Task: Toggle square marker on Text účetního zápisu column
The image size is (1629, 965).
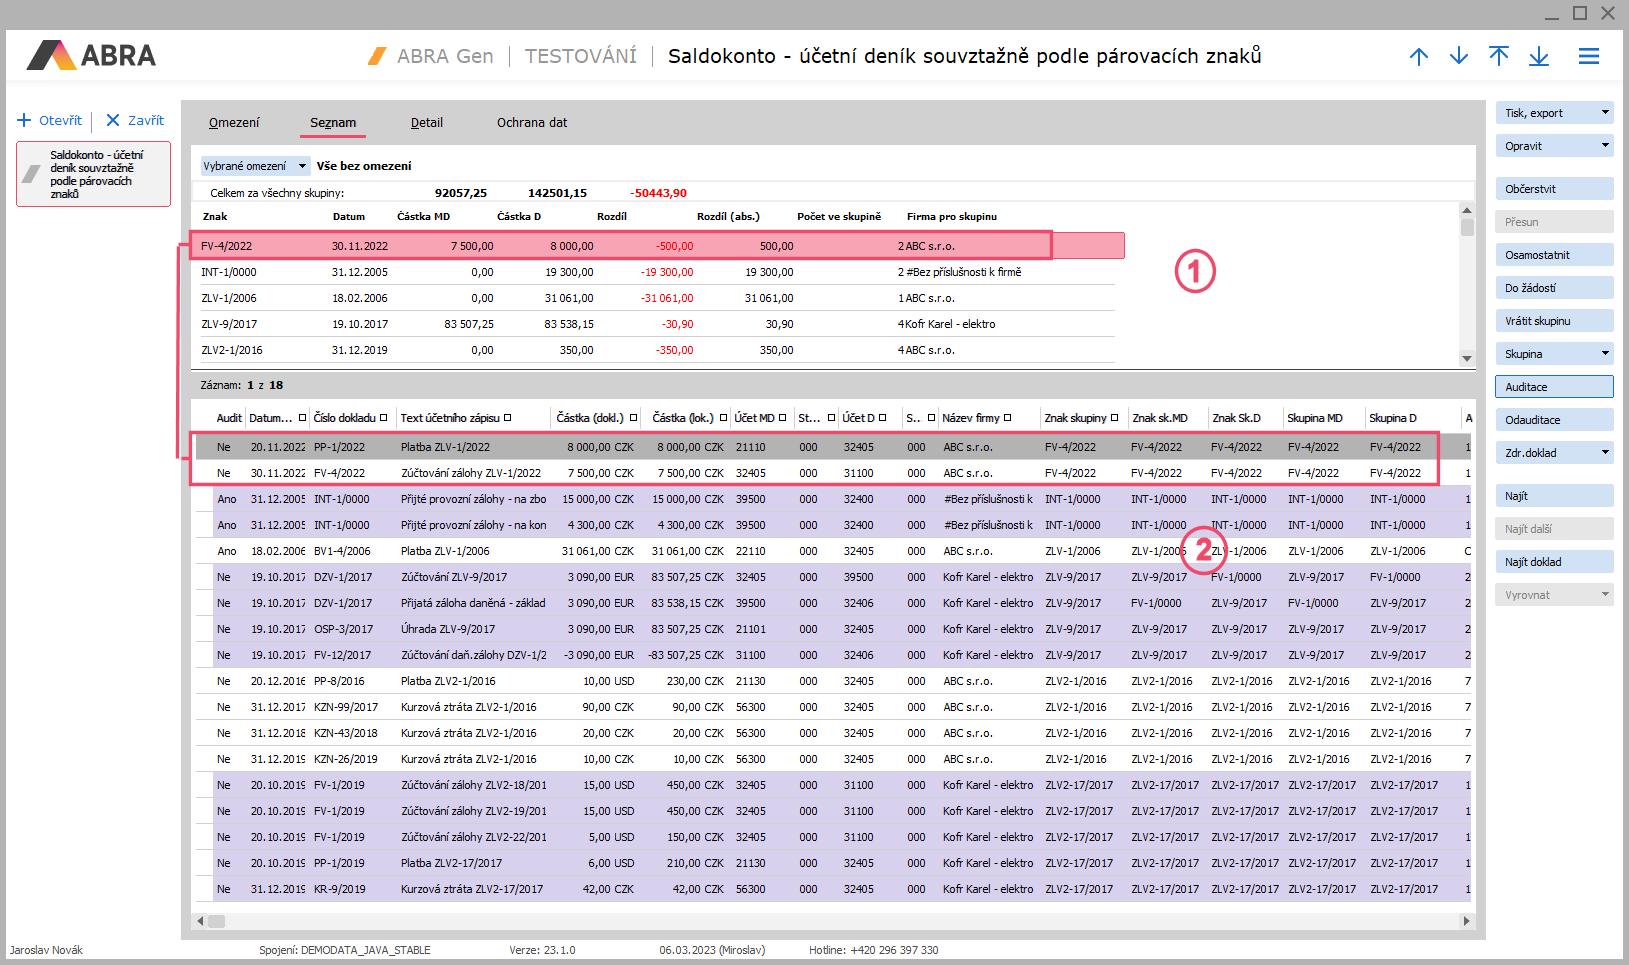Action: (x=508, y=418)
